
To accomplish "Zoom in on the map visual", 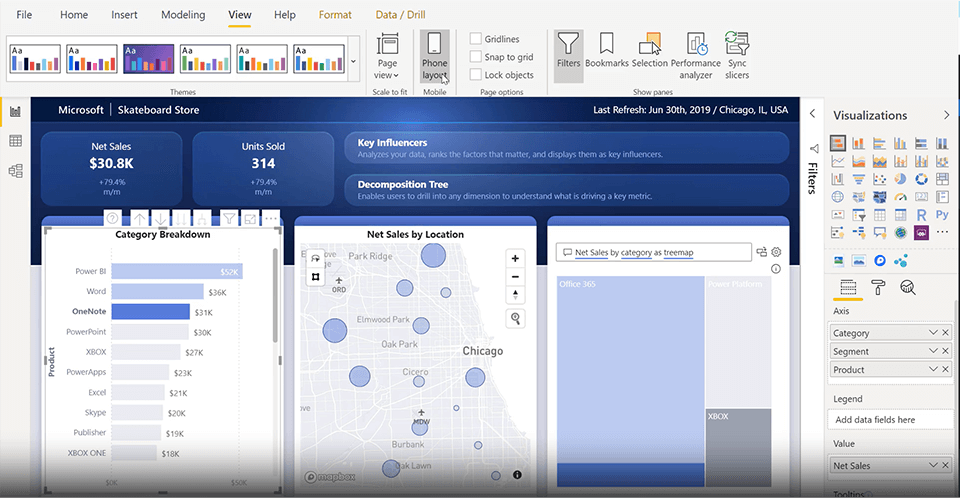I will [515, 258].
